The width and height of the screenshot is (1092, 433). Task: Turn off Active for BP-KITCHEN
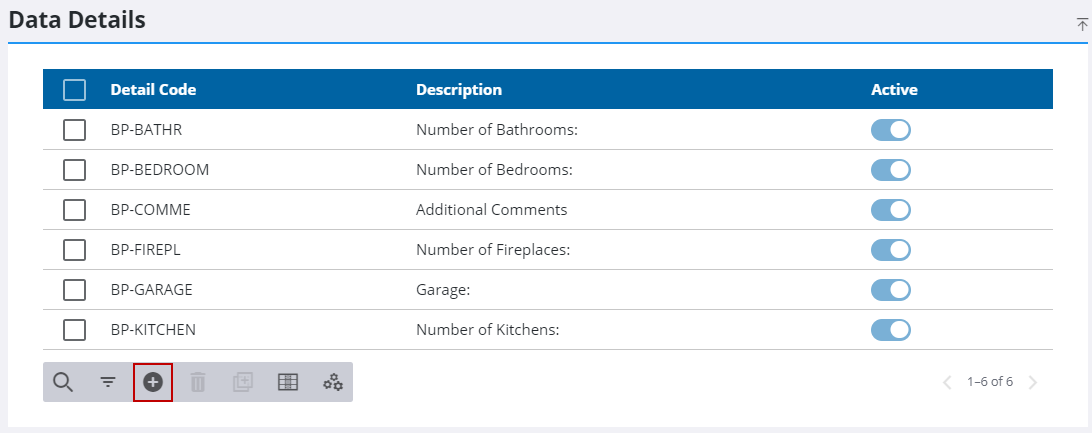coord(891,330)
